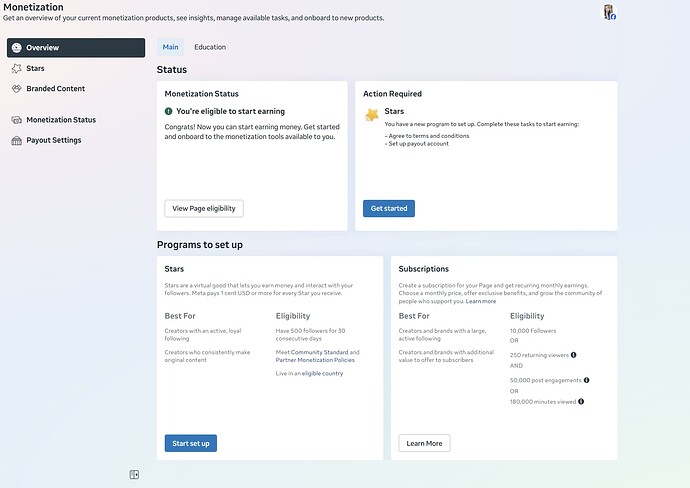The height and width of the screenshot is (488, 690).
Task: Click the Branded Content handshake icon
Action: click(x=16, y=89)
